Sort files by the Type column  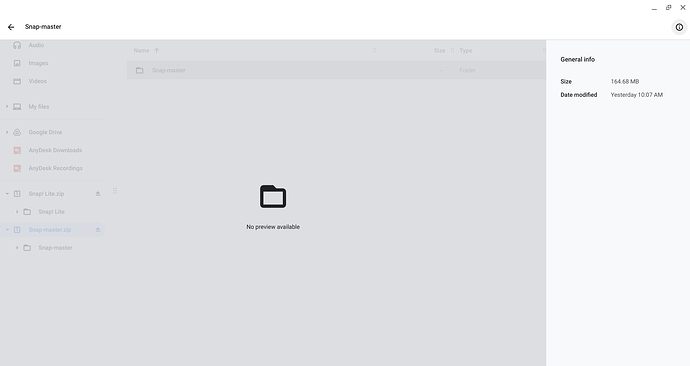click(x=466, y=51)
